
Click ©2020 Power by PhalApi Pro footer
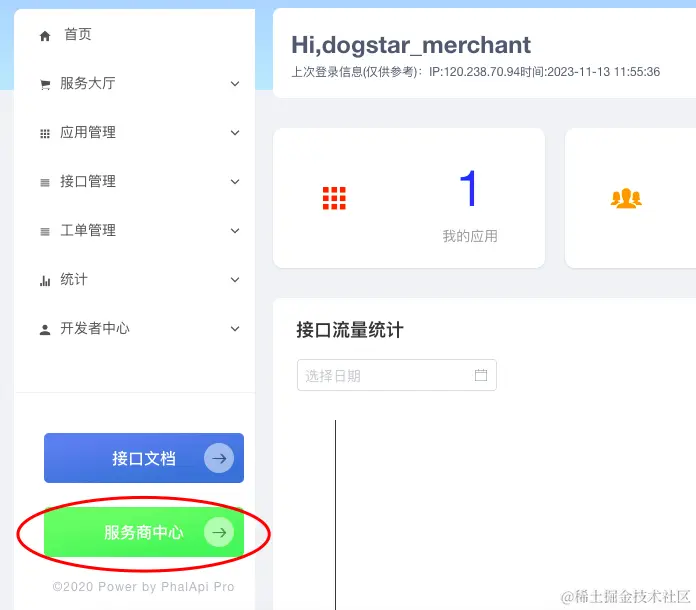point(143,586)
